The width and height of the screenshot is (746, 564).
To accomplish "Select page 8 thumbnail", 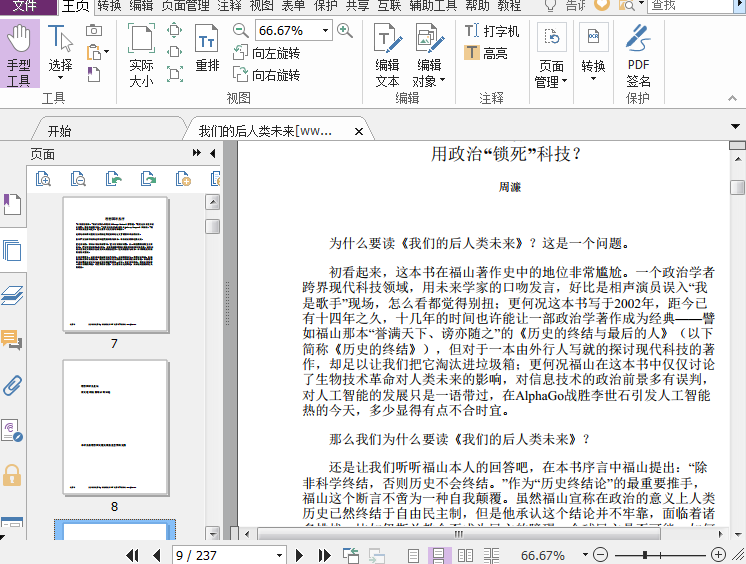I will point(115,427).
